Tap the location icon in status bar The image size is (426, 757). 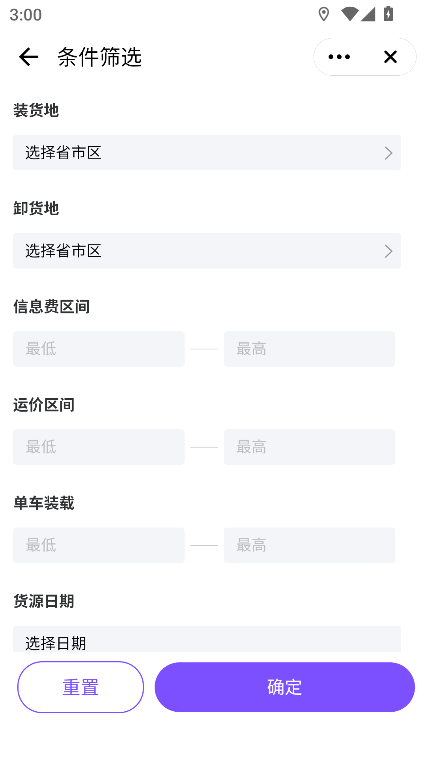(x=324, y=14)
